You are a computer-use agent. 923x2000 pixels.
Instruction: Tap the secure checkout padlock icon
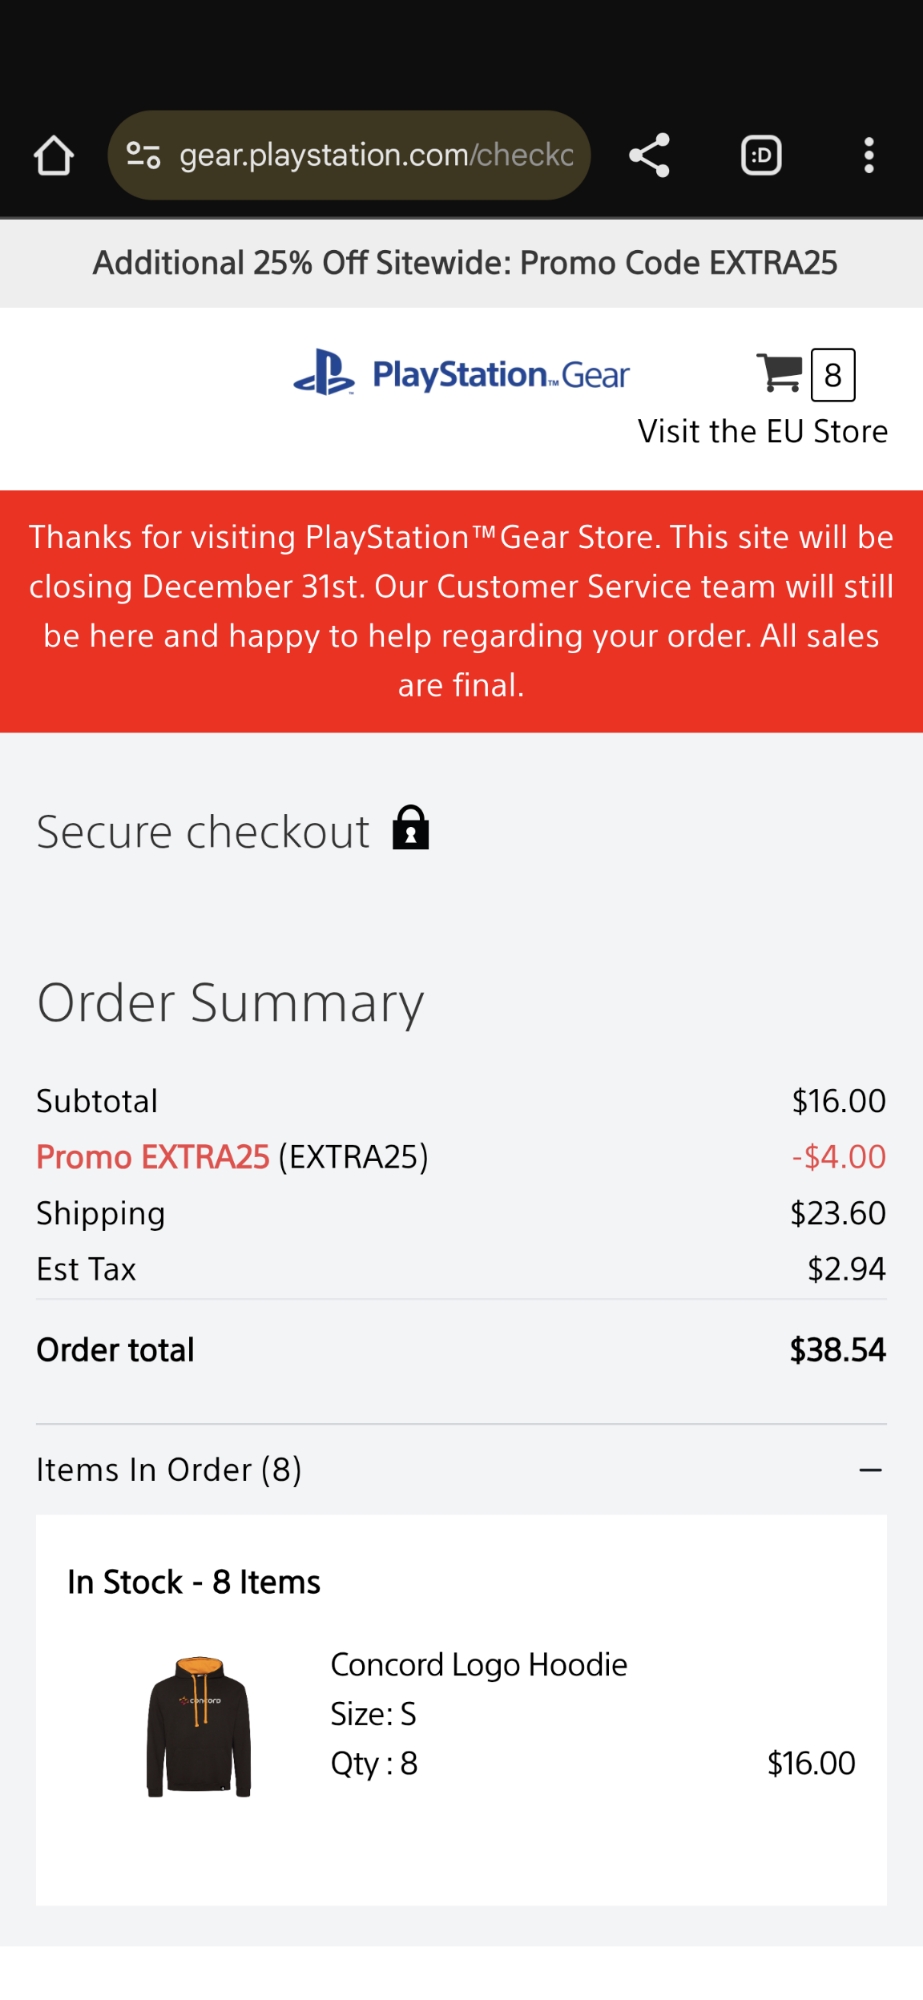(x=410, y=828)
